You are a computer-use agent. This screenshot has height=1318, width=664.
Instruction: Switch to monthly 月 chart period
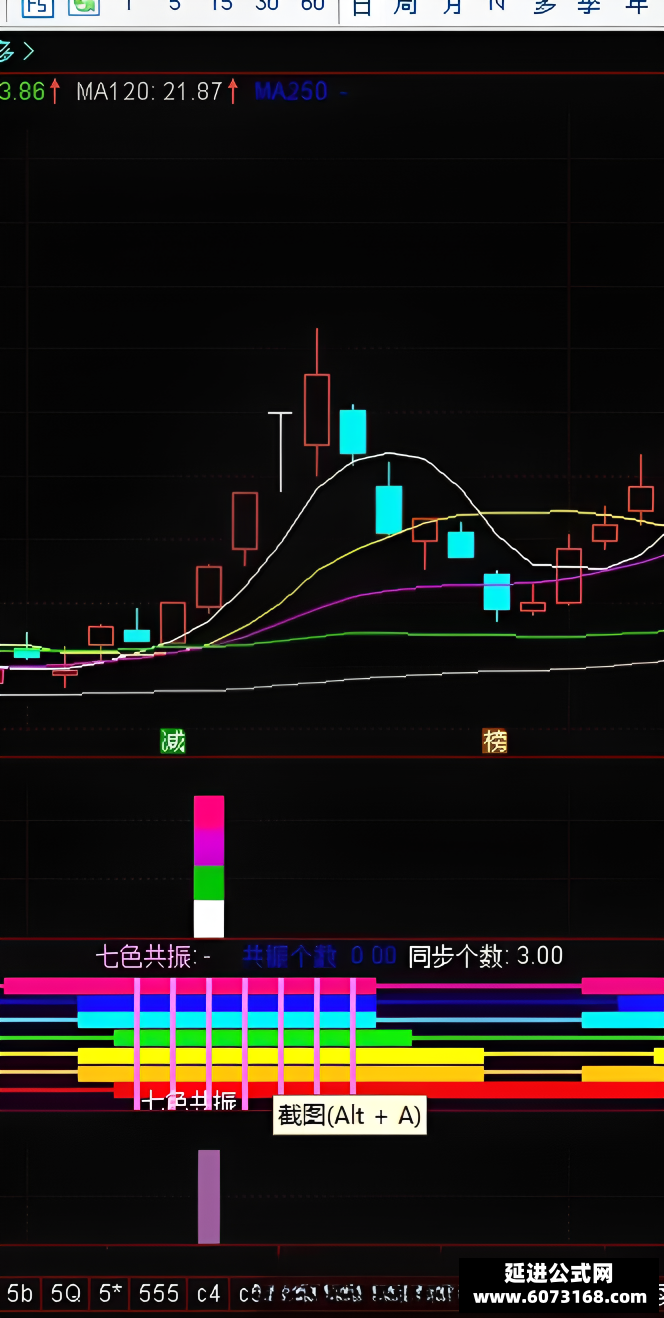tap(452, 7)
